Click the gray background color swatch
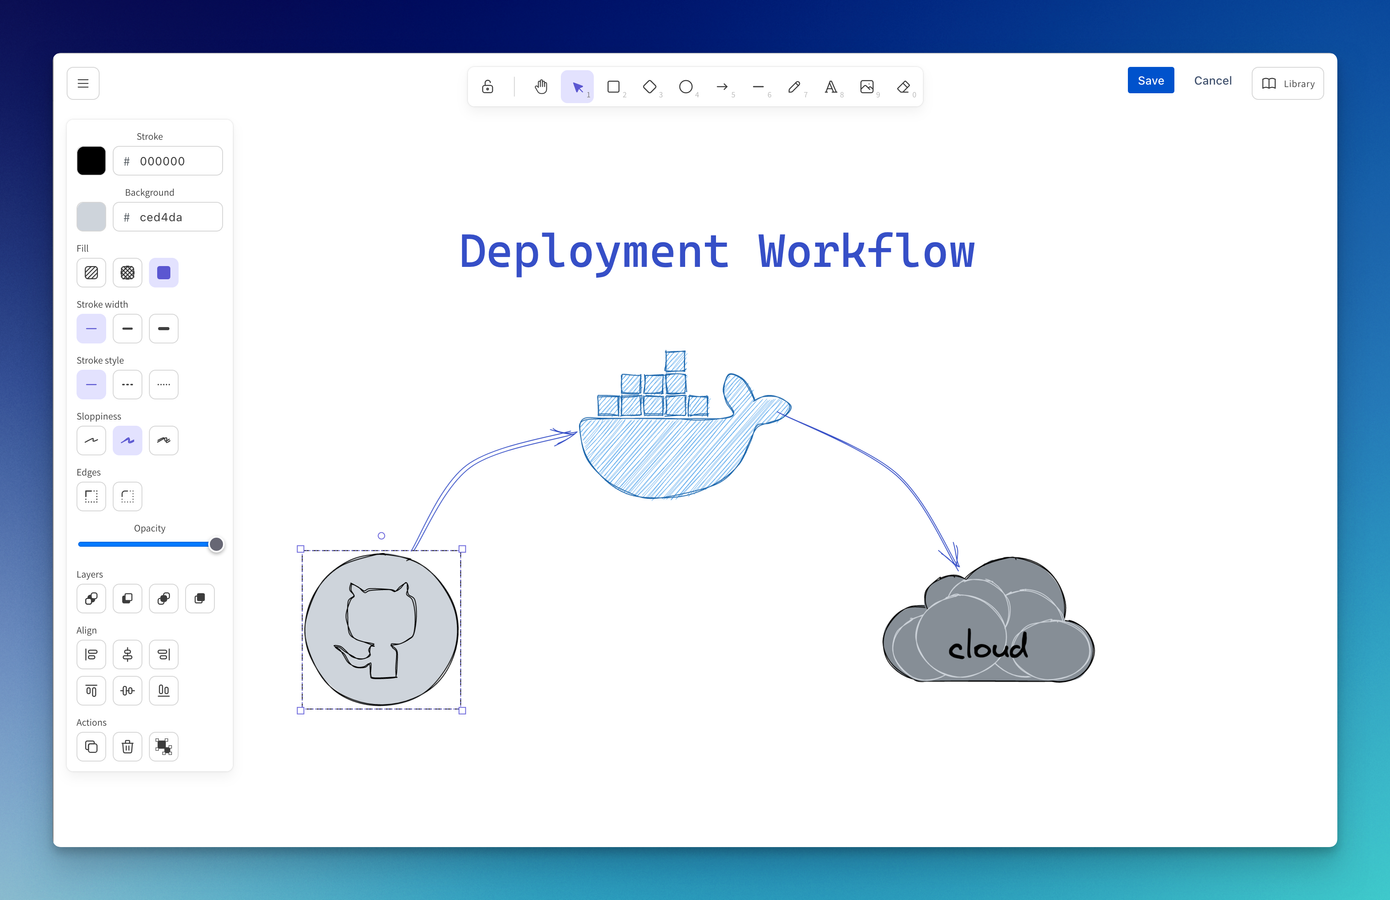This screenshot has width=1390, height=900. coord(91,217)
